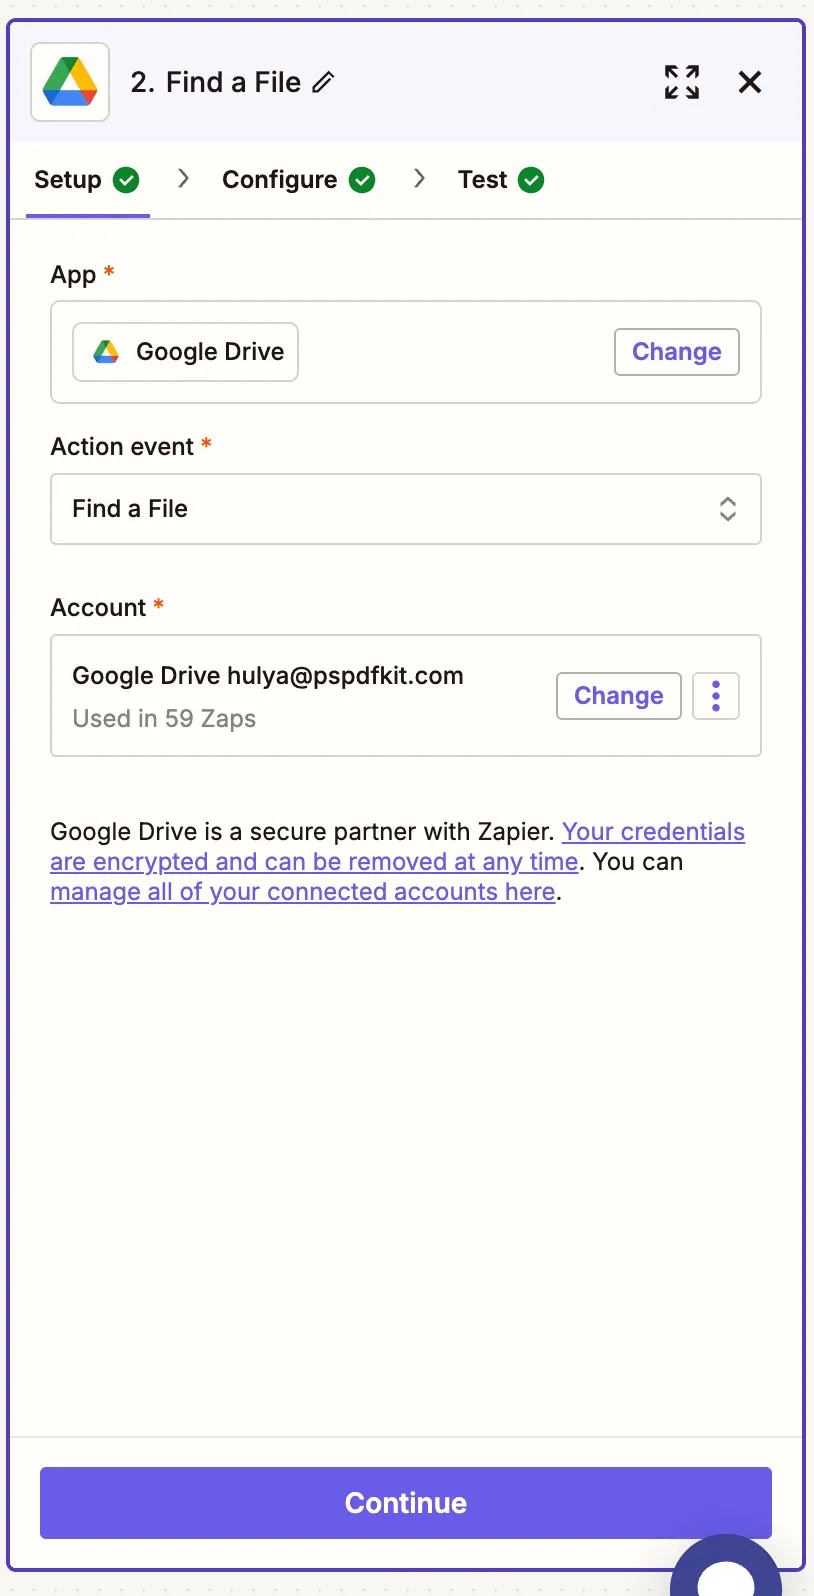Click the green checkmark next to Configure
814x1596 pixels.
(x=362, y=180)
